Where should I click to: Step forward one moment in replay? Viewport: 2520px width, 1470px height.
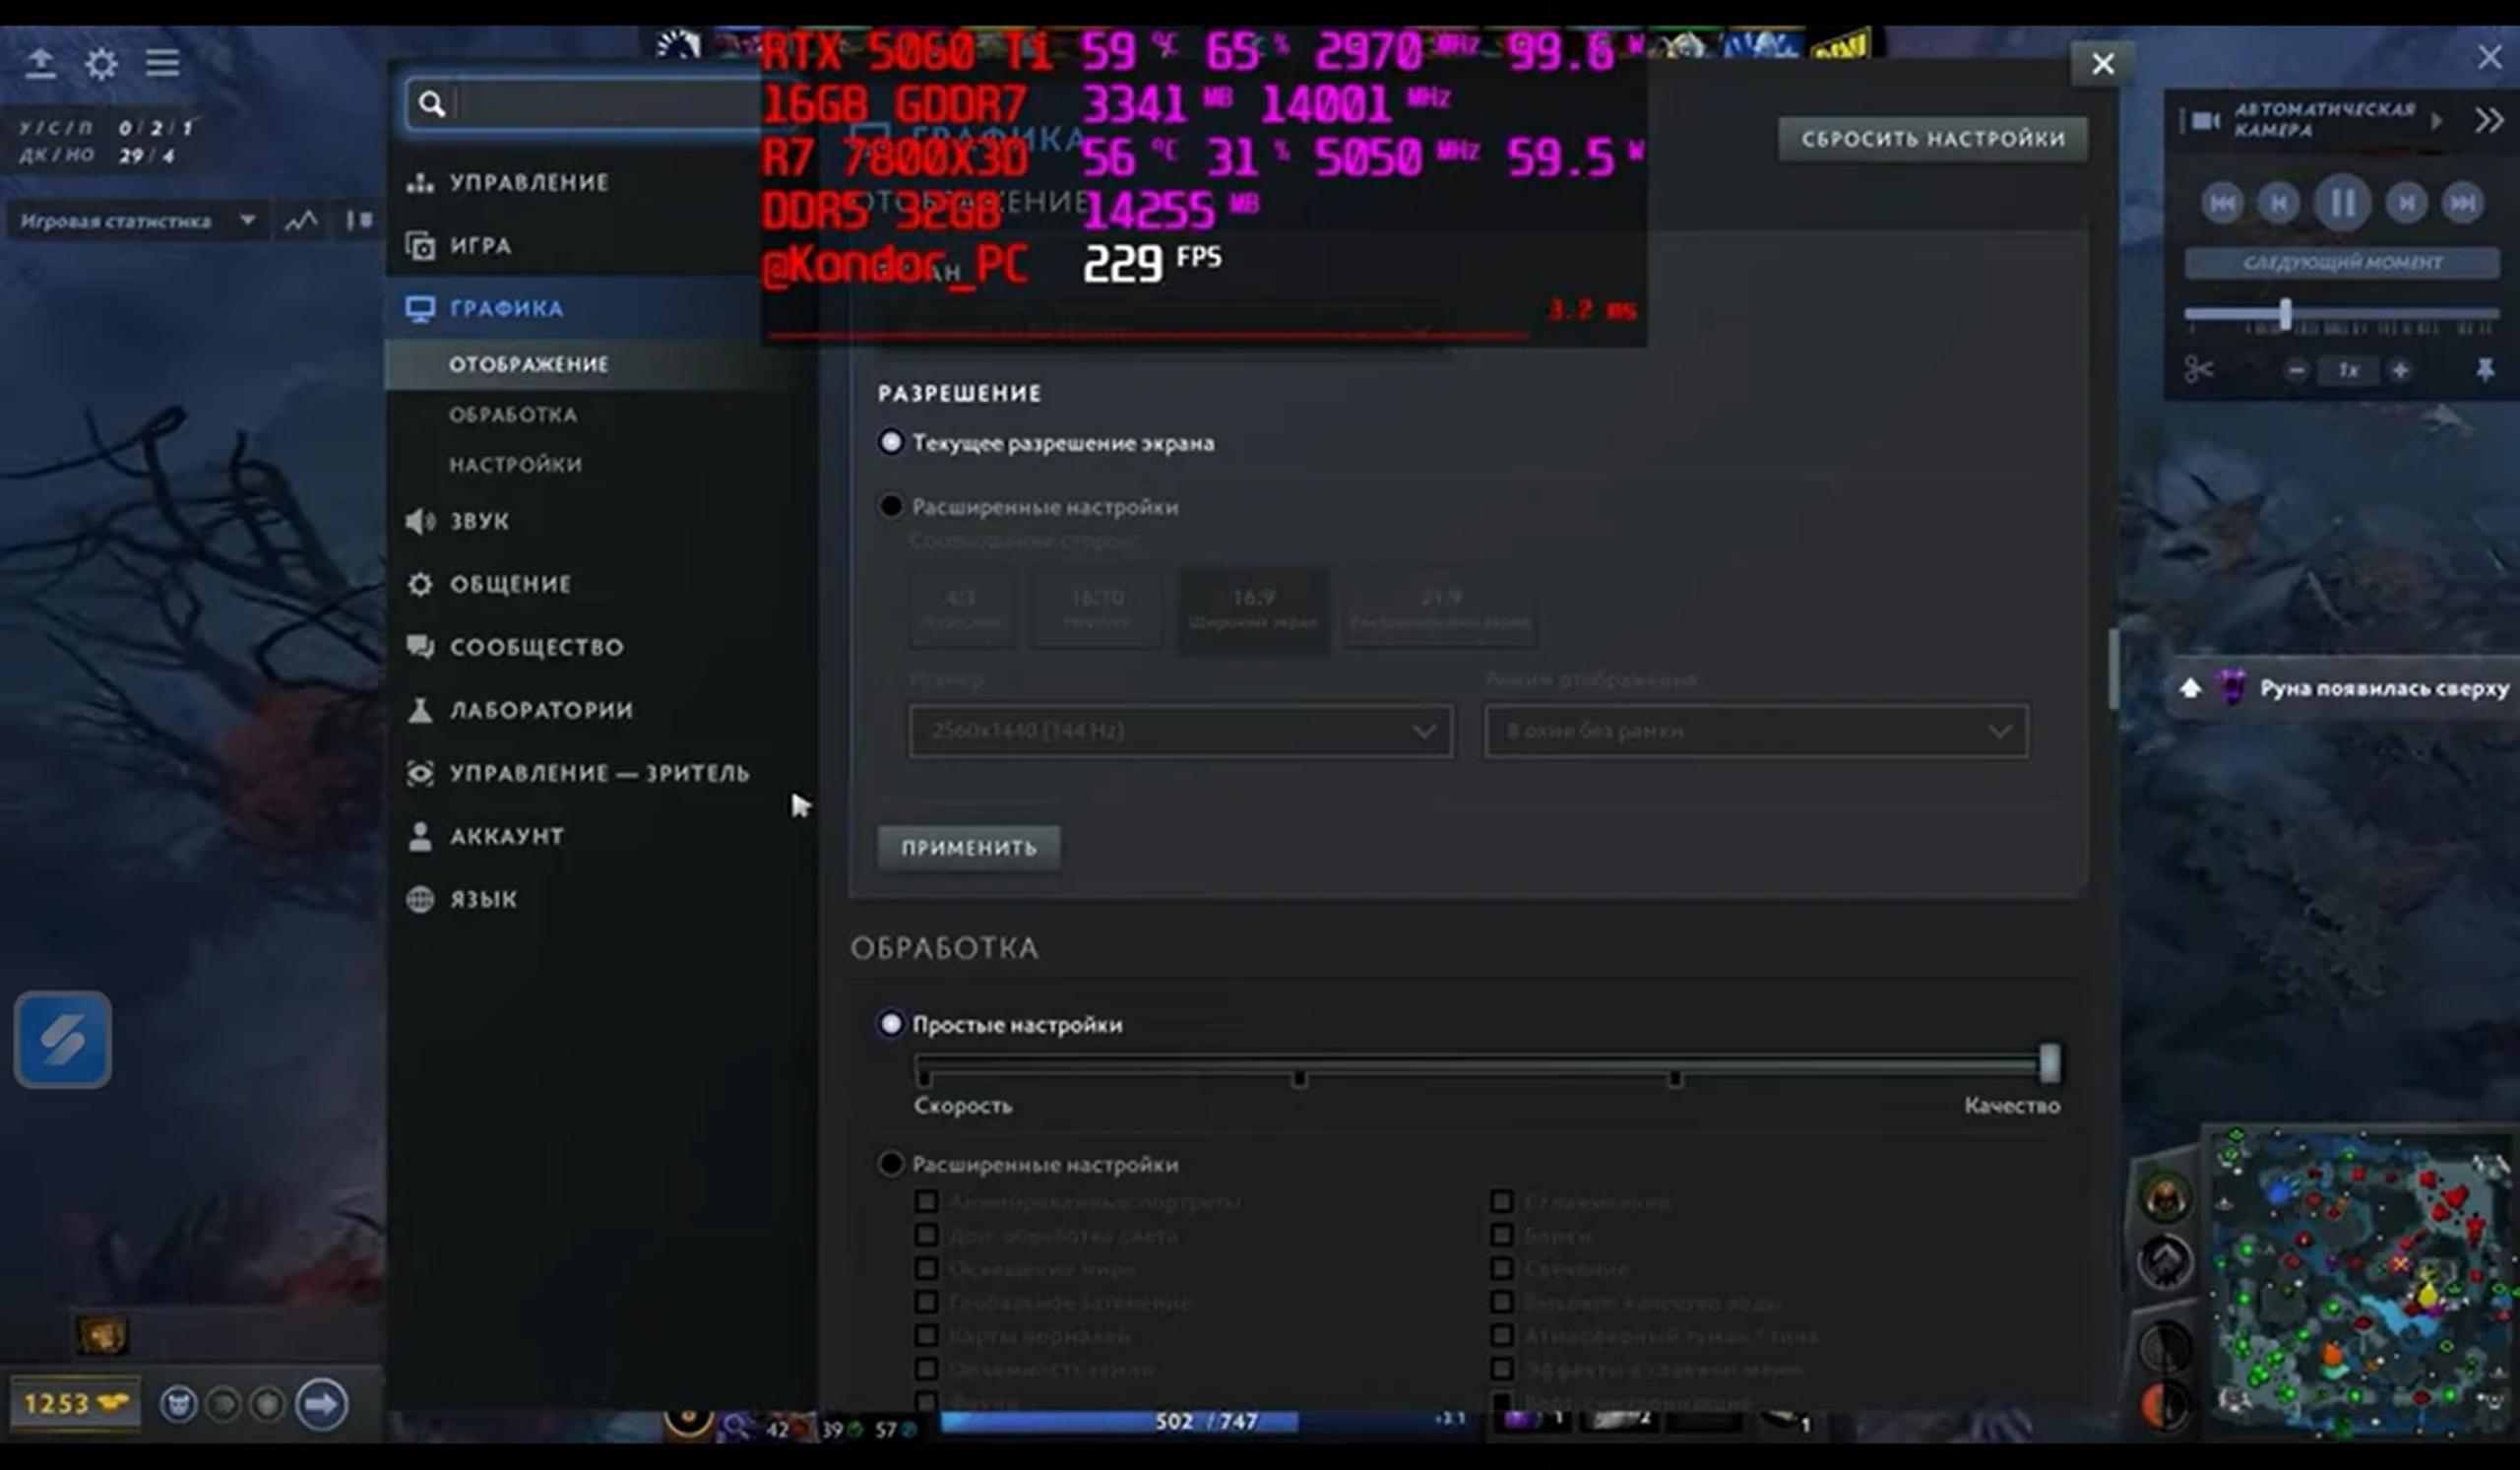click(2406, 203)
